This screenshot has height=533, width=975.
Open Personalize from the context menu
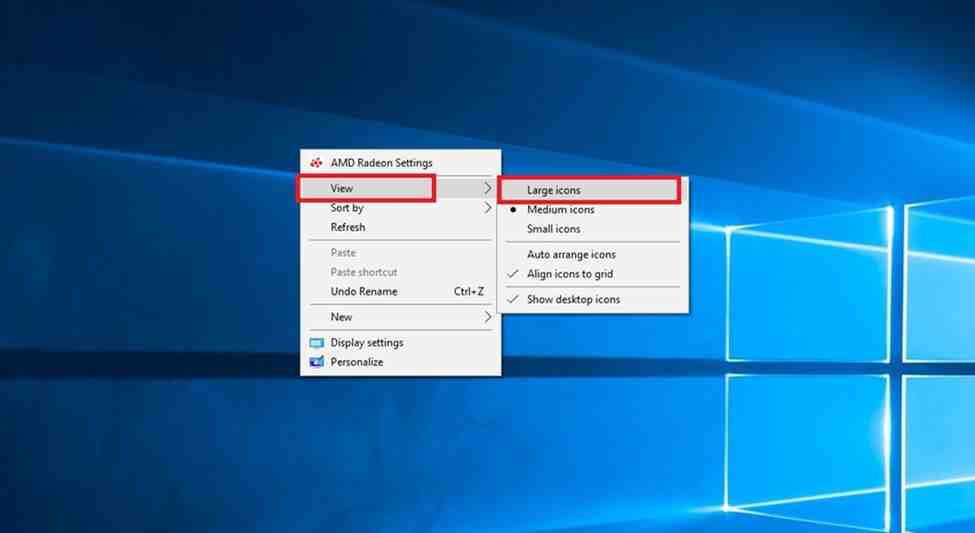point(400,362)
